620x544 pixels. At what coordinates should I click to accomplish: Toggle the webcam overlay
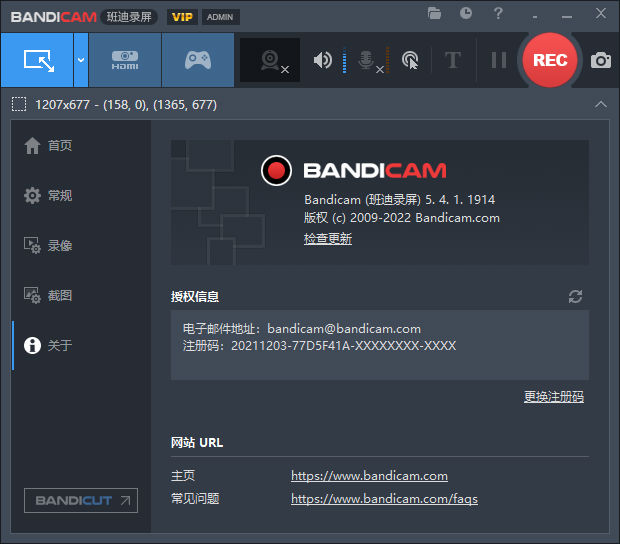(270, 60)
